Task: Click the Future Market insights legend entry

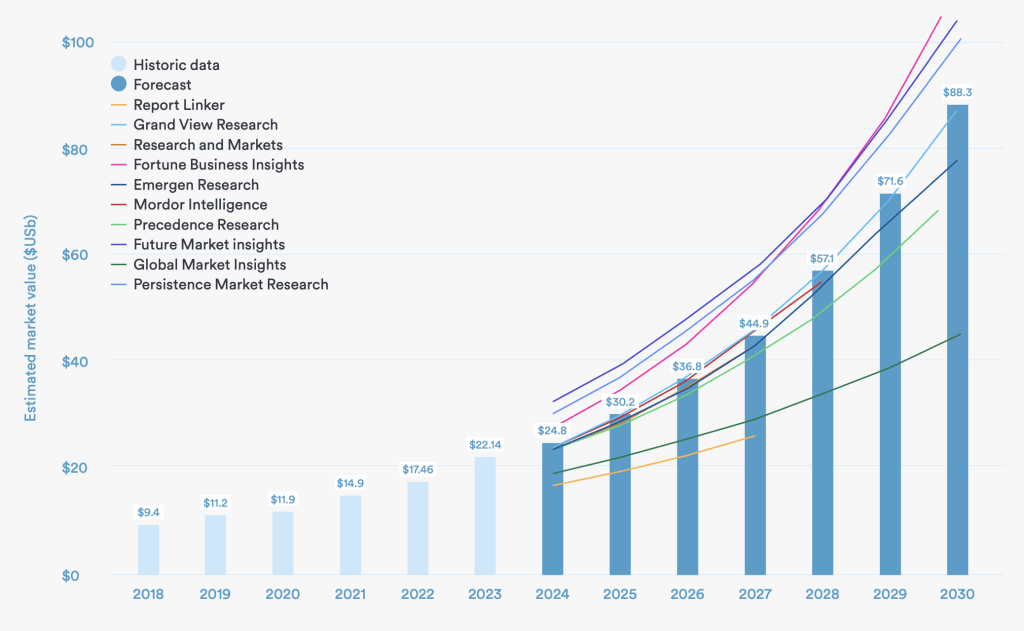Action: pos(208,245)
